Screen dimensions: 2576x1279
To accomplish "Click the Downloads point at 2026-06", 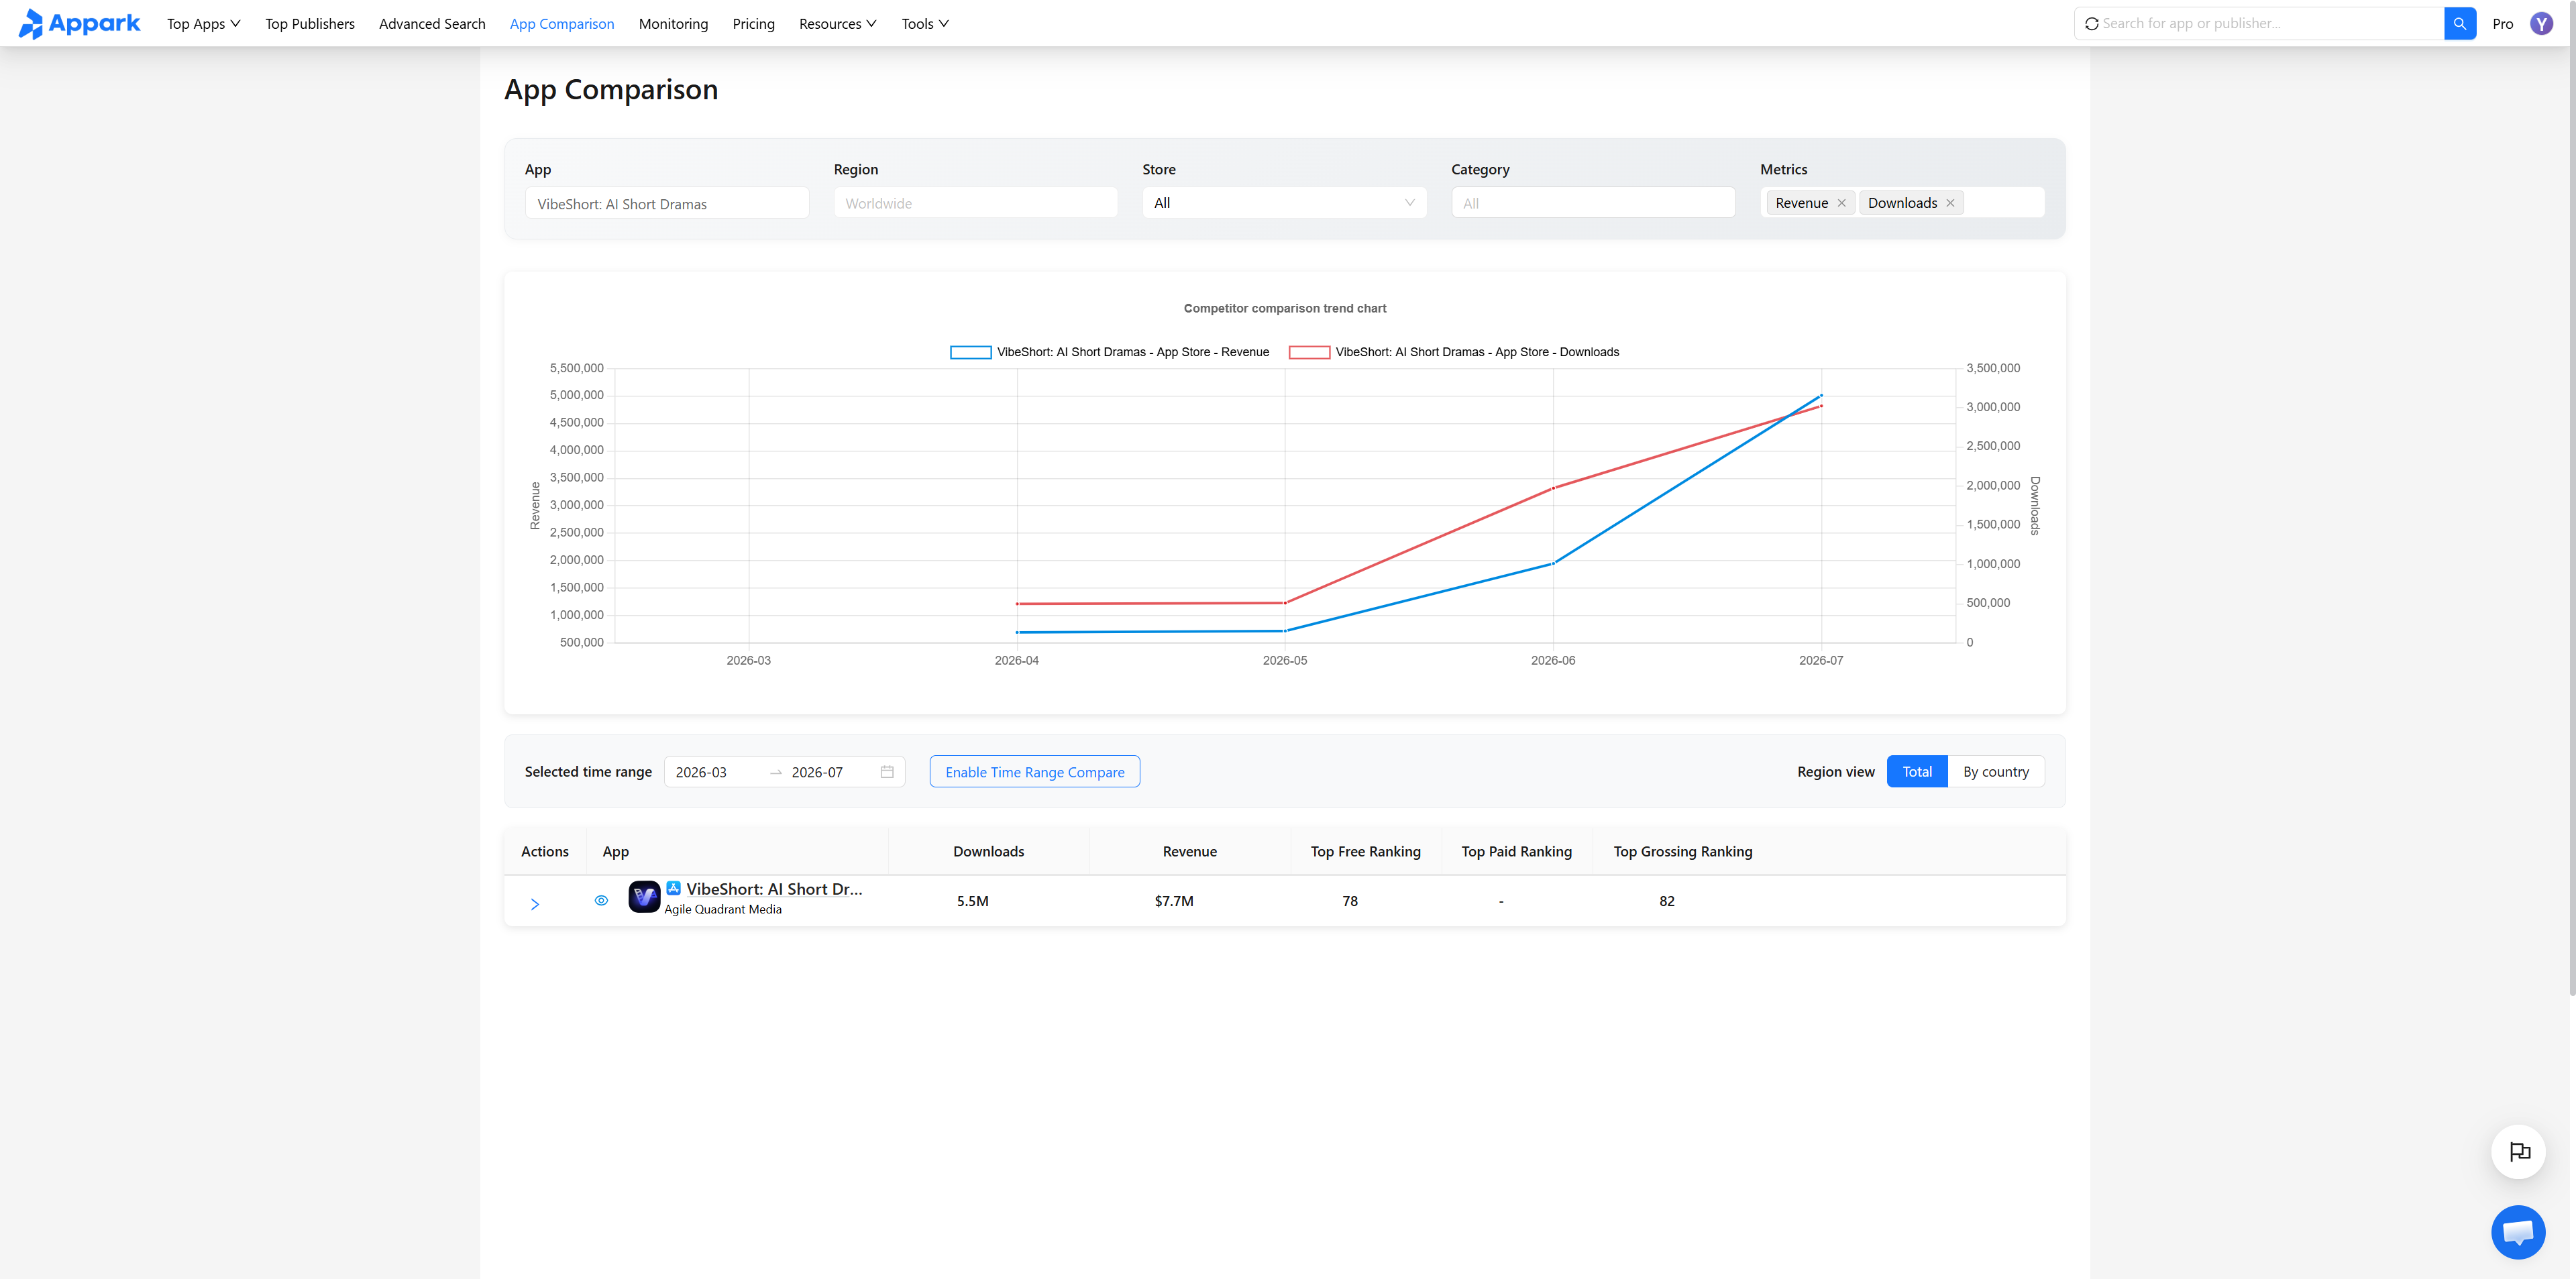I will [1553, 488].
